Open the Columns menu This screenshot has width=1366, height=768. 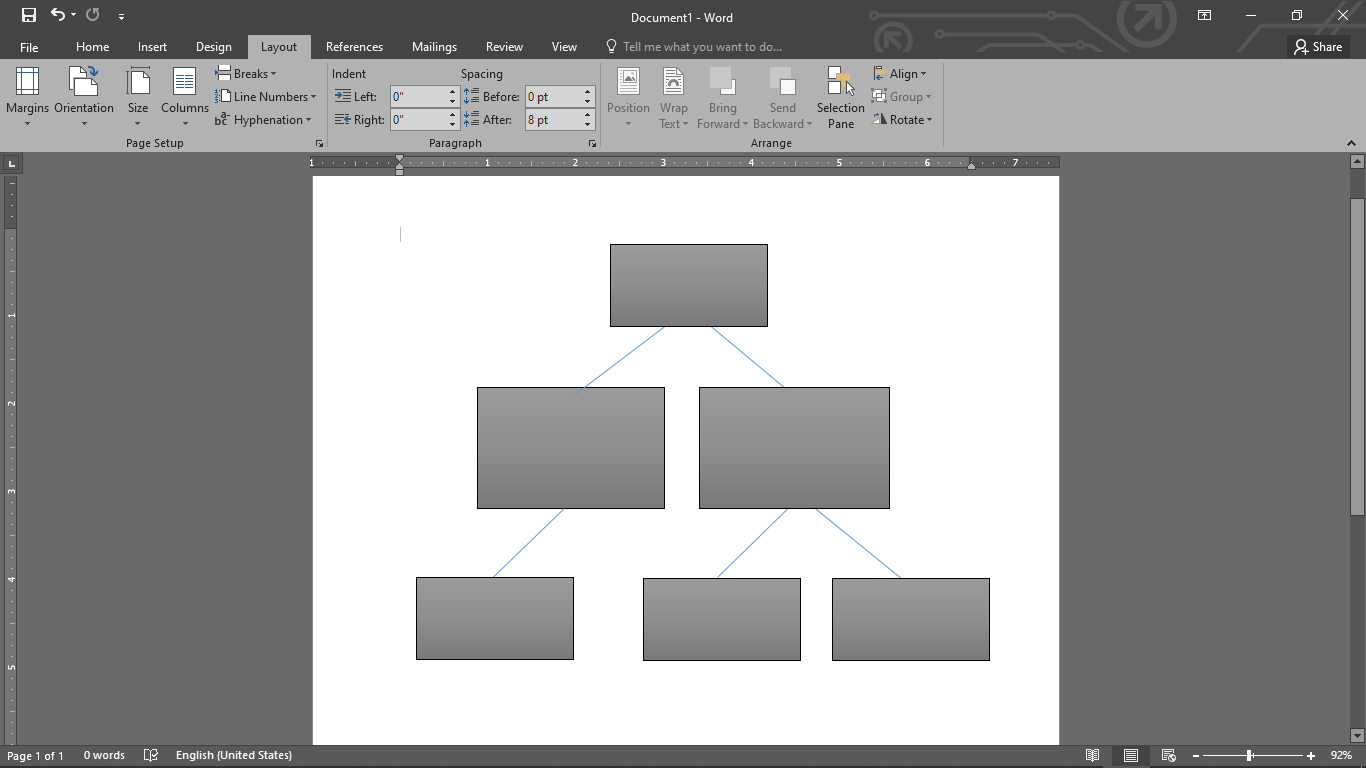[185, 97]
